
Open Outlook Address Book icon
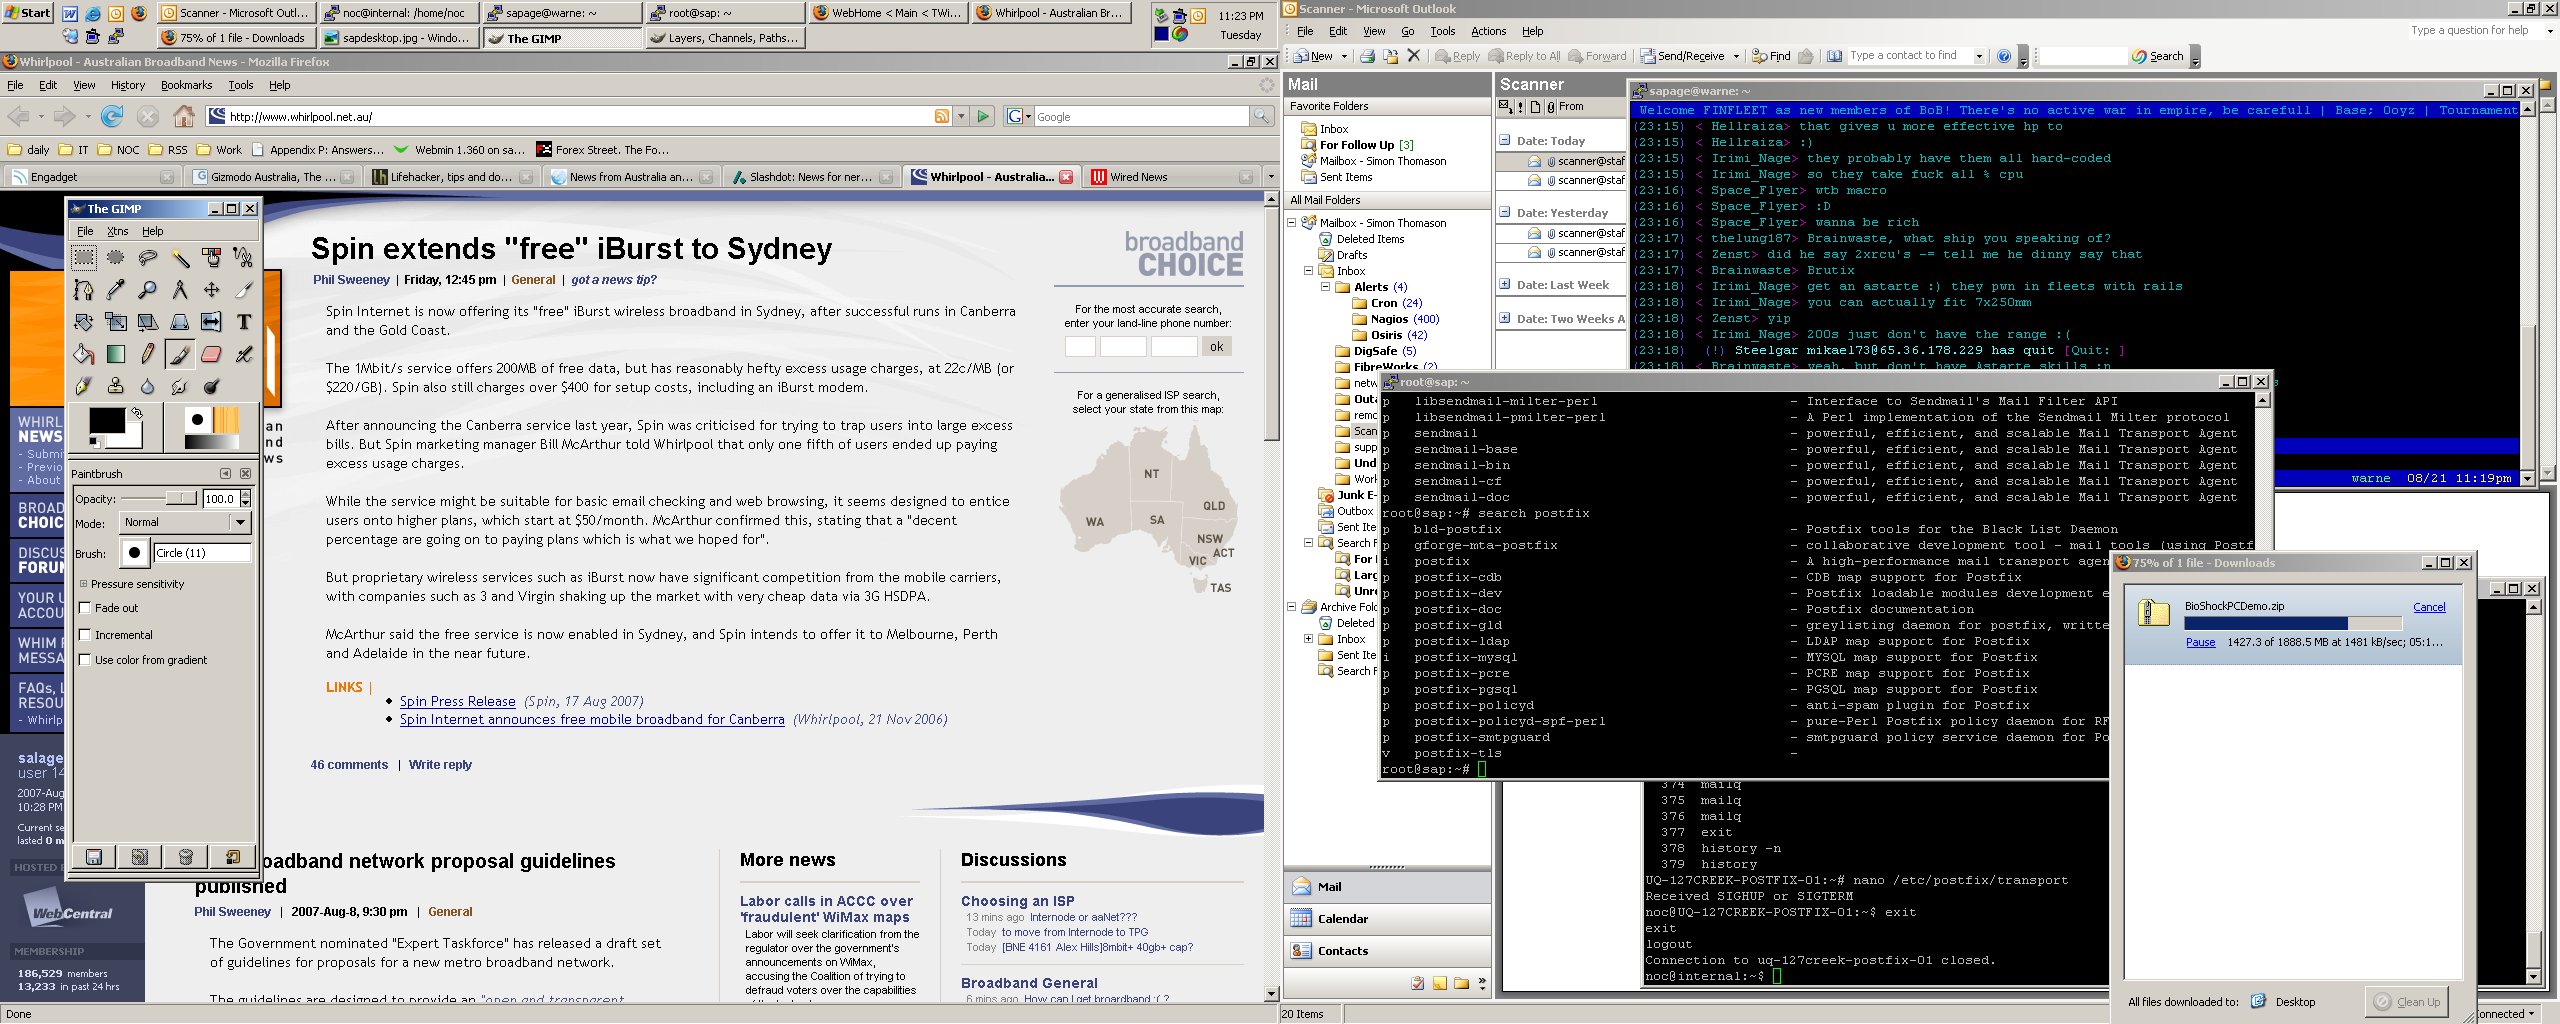(x=1835, y=56)
